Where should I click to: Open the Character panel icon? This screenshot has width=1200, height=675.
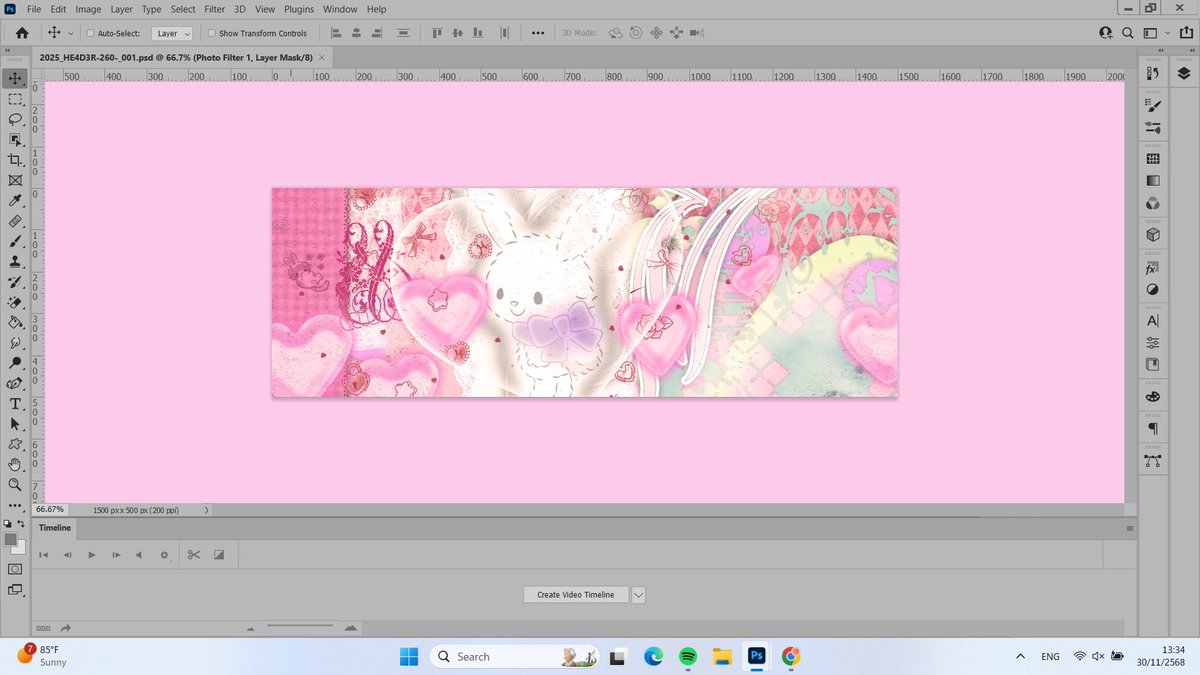(x=1152, y=321)
